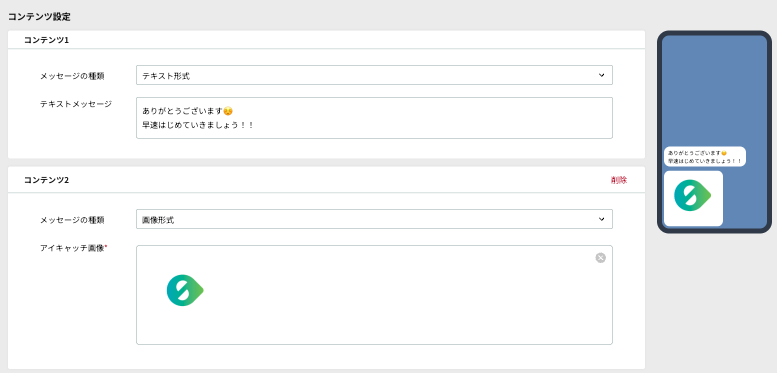The height and width of the screenshot is (373, 777).
Task: Click the emoji in the preview chat bubble
Action: tap(724, 153)
